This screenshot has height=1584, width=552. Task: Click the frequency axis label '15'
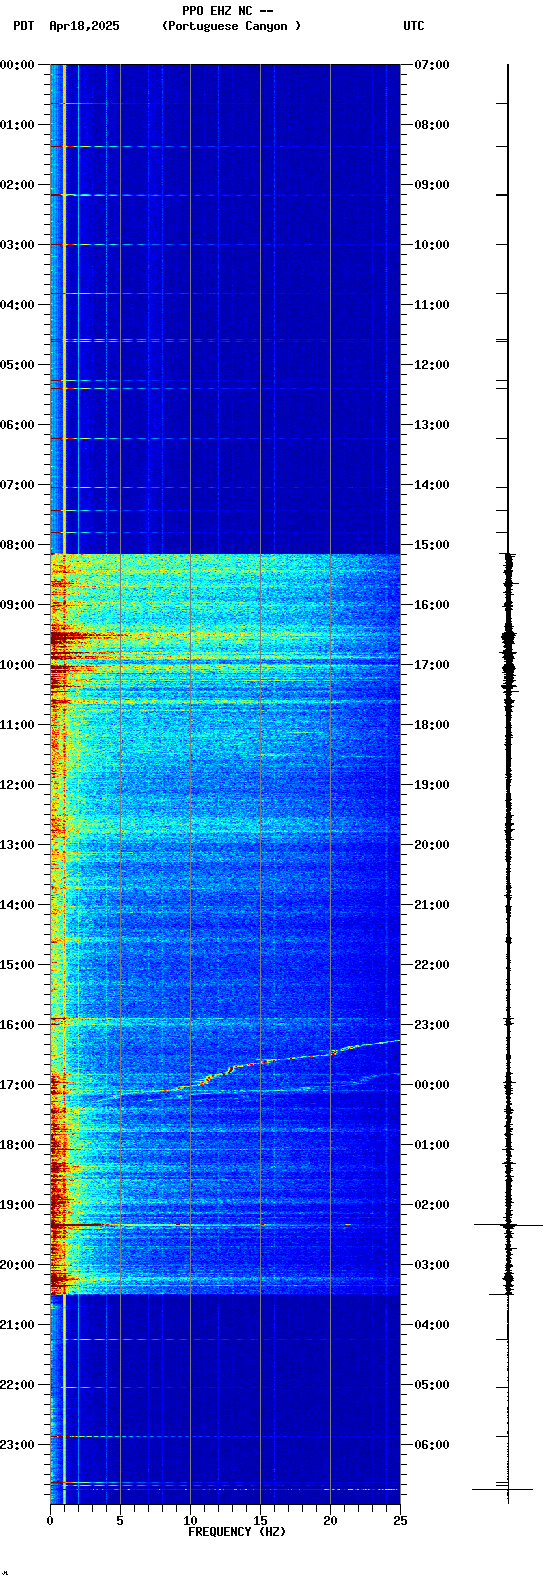click(x=260, y=1521)
